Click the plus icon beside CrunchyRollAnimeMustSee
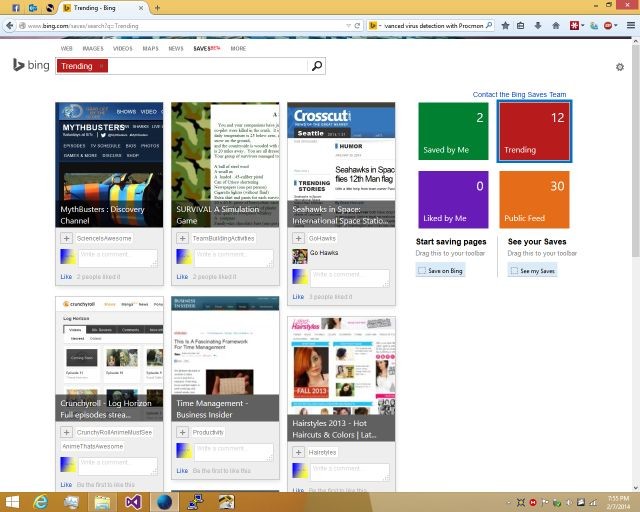 (67, 432)
